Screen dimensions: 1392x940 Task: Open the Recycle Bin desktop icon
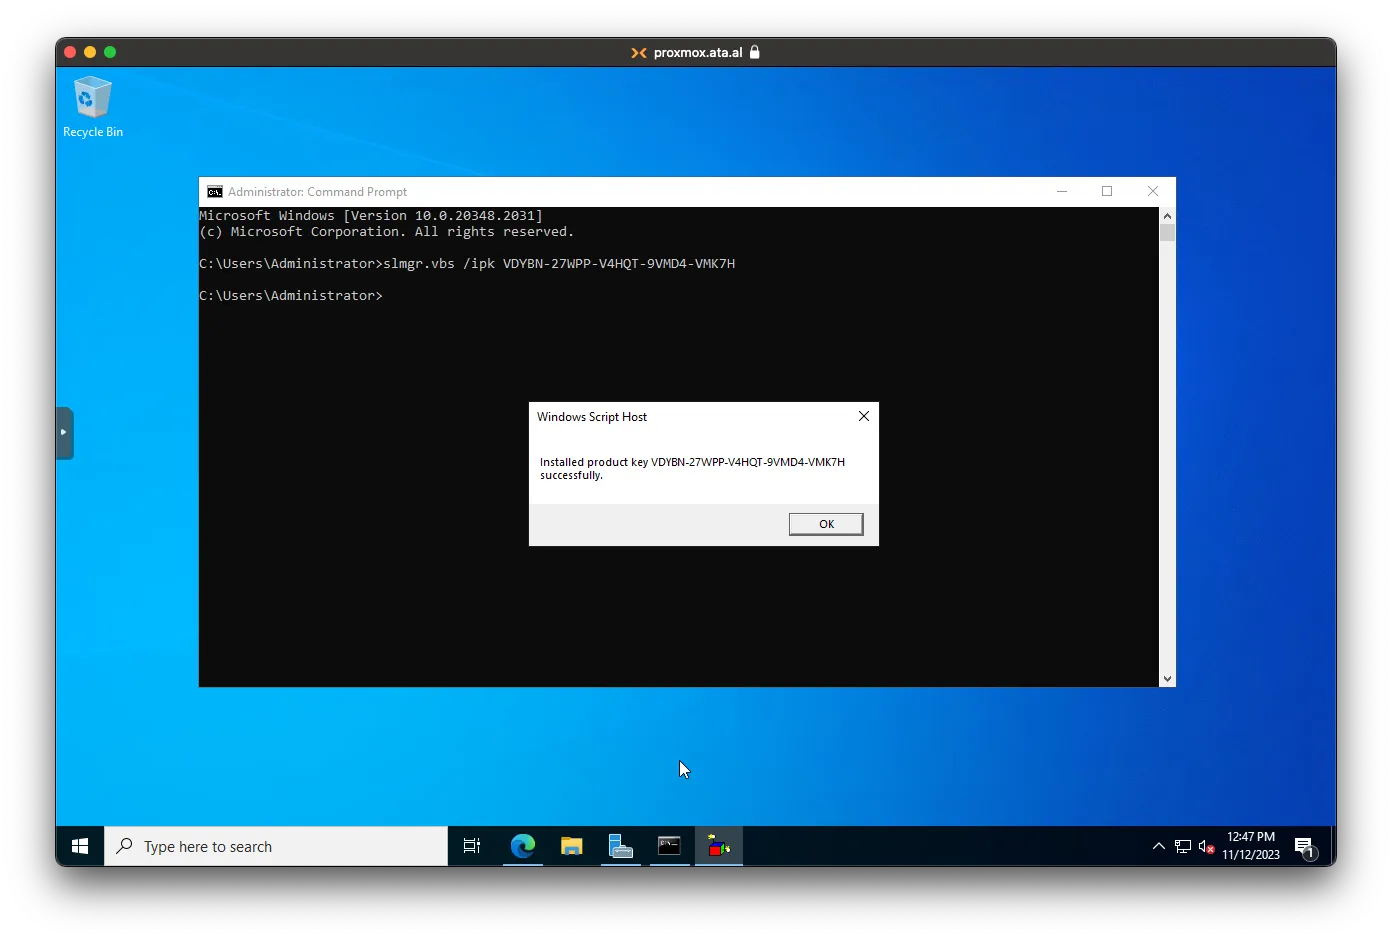tap(92, 107)
